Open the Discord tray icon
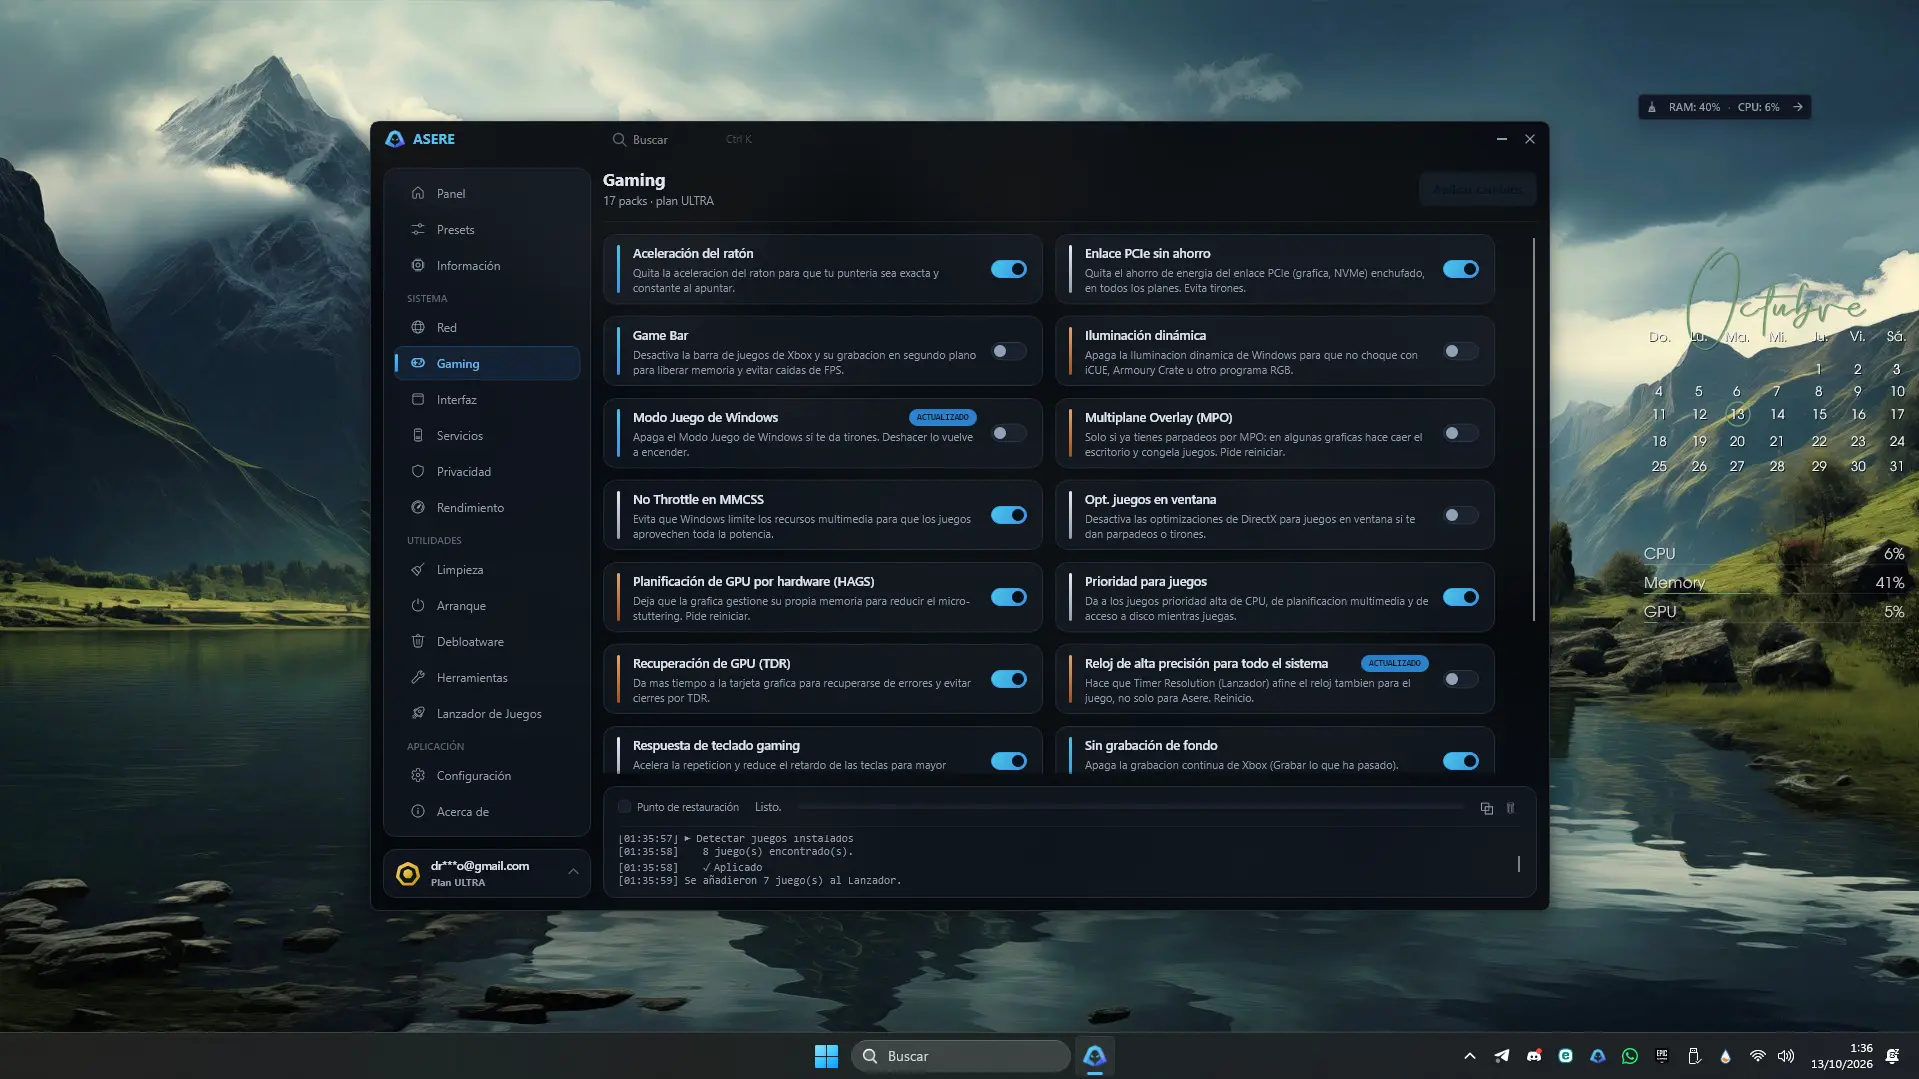 pyautogui.click(x=1534, y=1056)
